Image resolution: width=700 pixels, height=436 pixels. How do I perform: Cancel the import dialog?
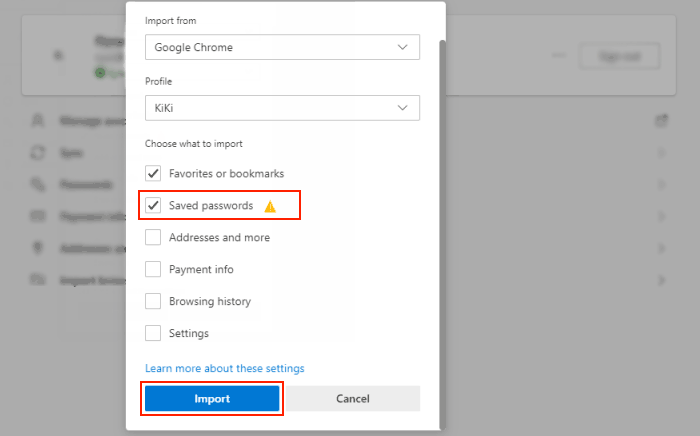pos(353,399)
